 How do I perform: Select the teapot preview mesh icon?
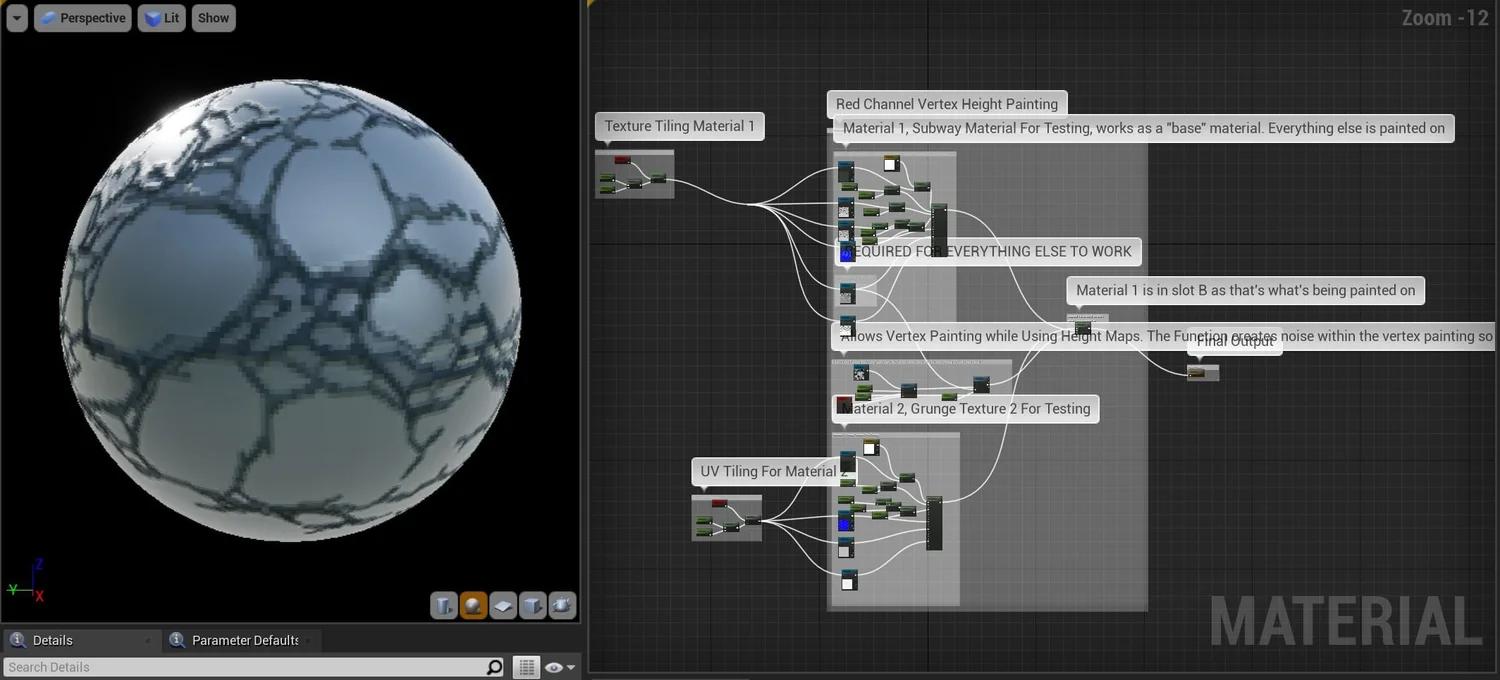click(x=562, y=604)
